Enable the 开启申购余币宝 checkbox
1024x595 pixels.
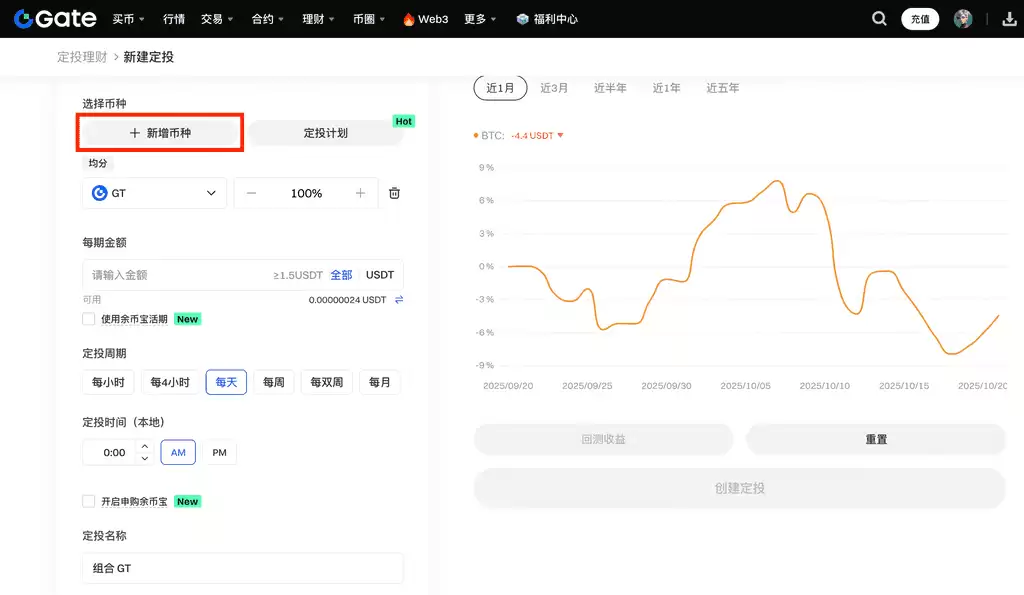(88, 502)
